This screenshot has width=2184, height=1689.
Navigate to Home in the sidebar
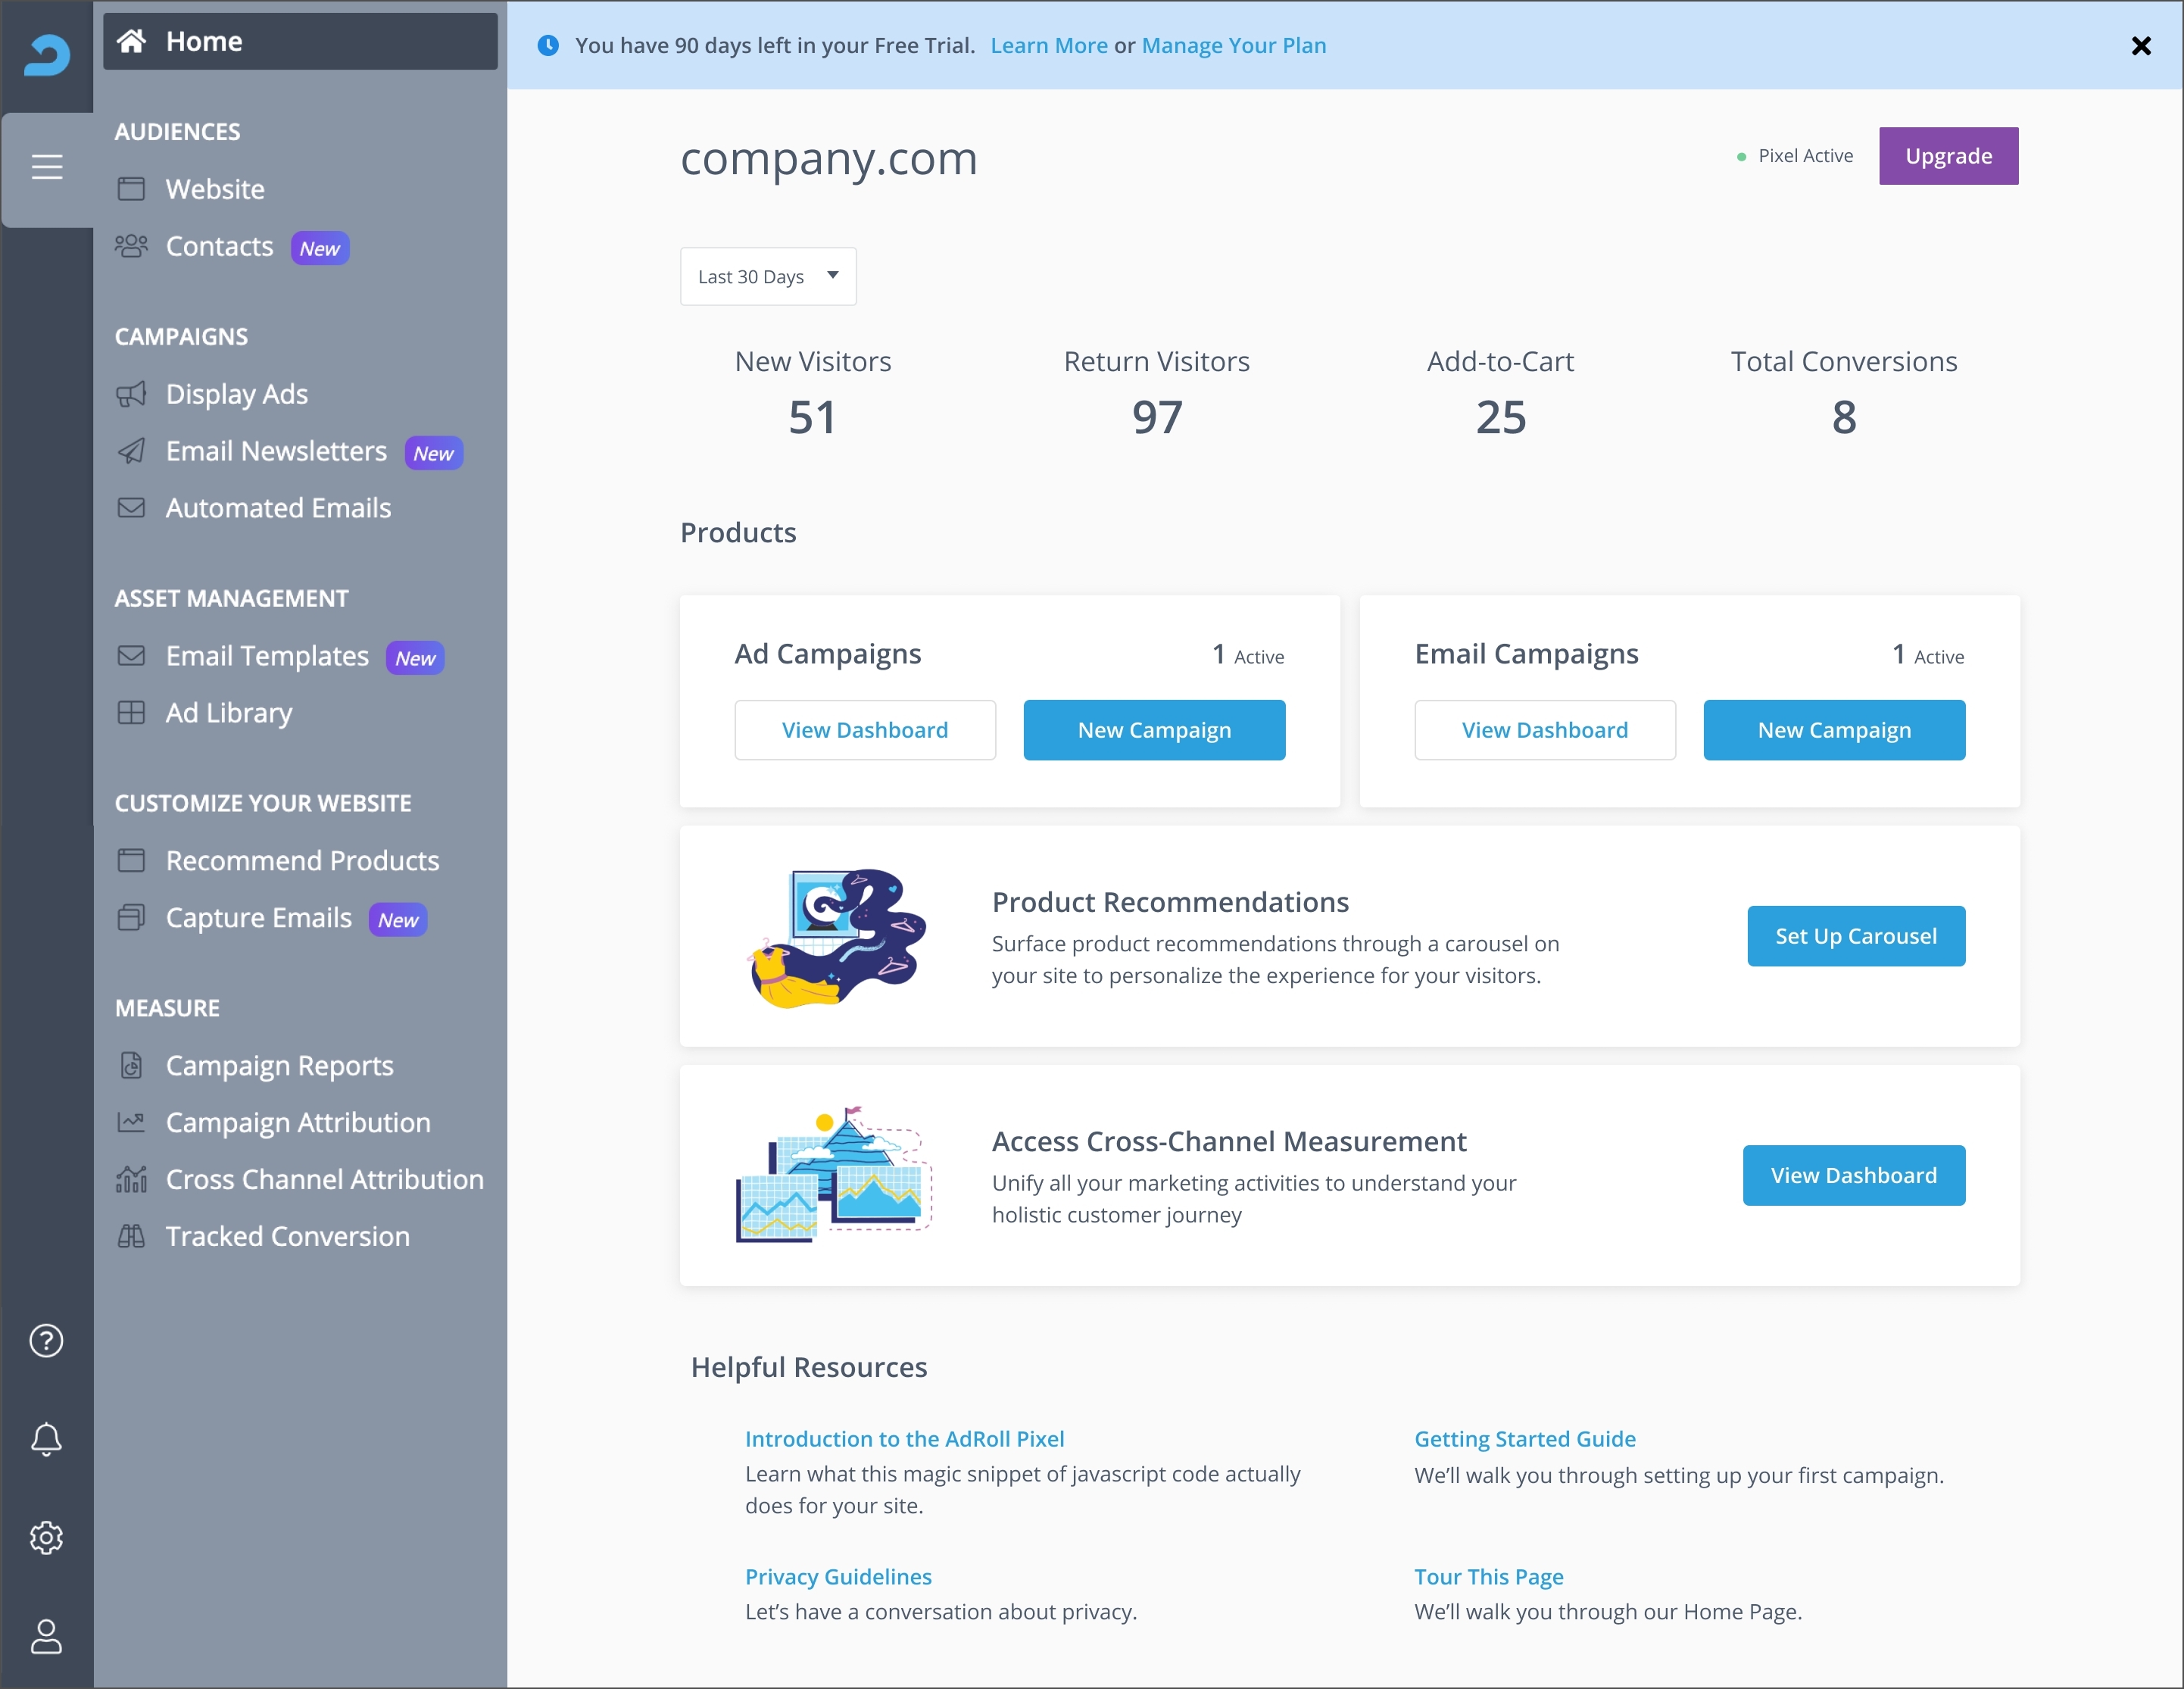203,41
